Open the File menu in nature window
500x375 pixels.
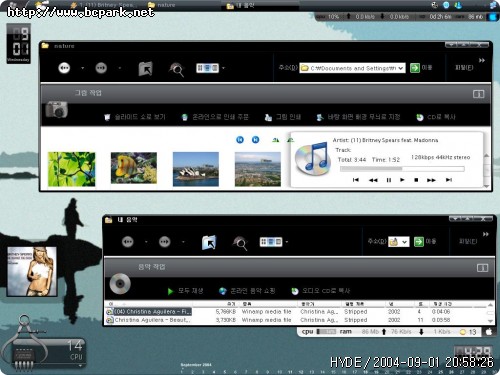464,68
